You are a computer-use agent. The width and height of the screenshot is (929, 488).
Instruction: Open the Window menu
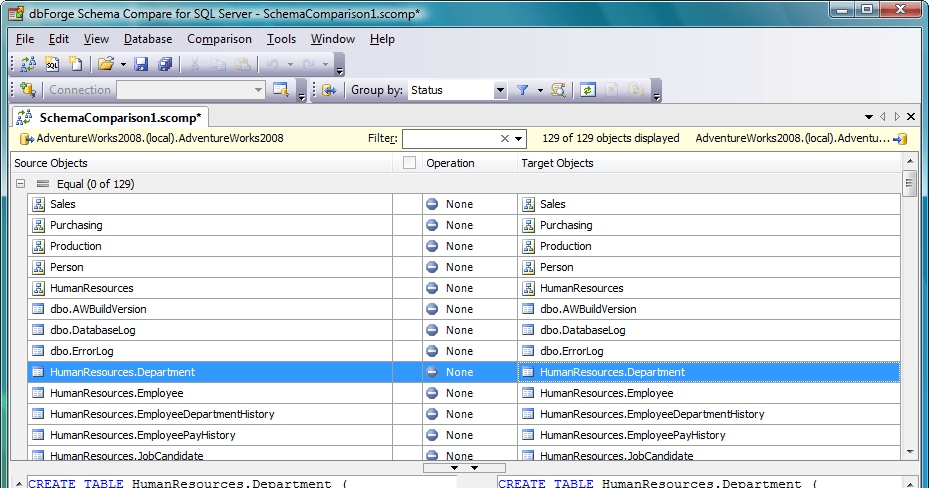[x=333, y=39]
